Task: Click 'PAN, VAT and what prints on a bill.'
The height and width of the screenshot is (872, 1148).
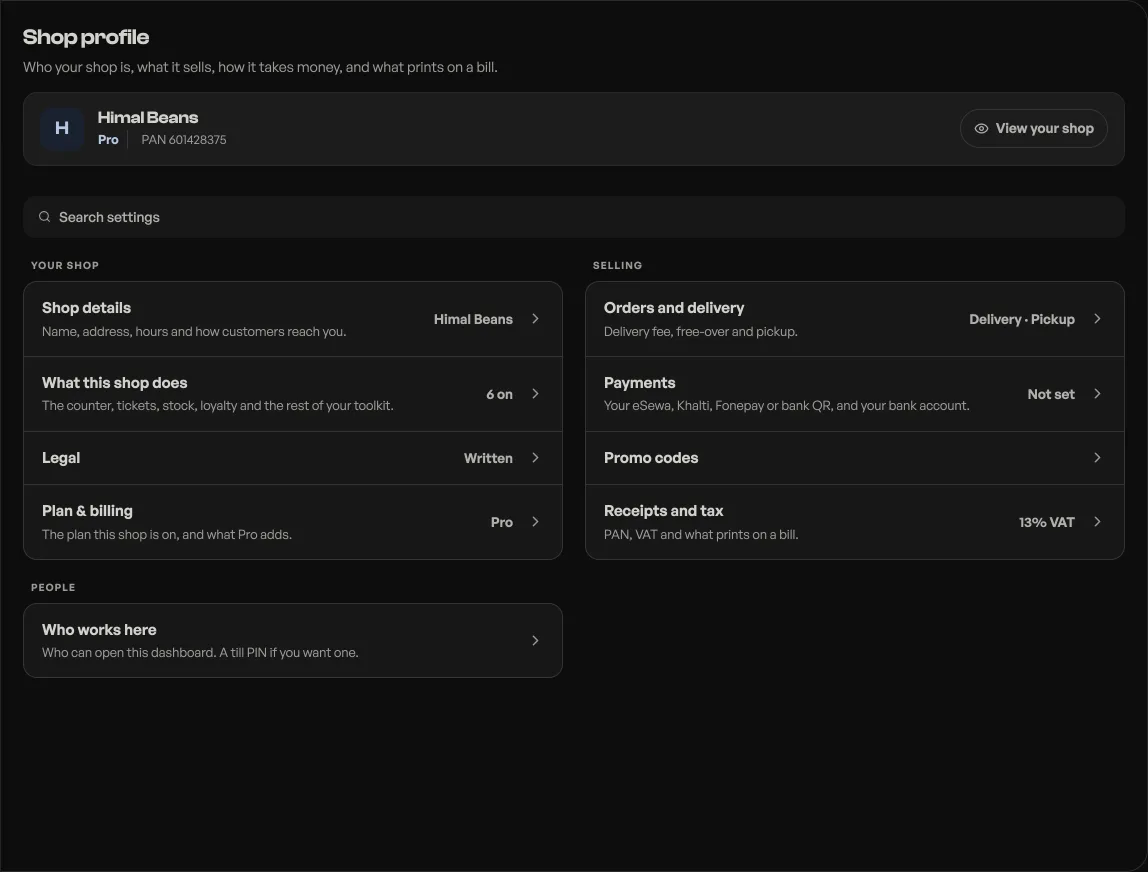Action: [x=701, y=534]
